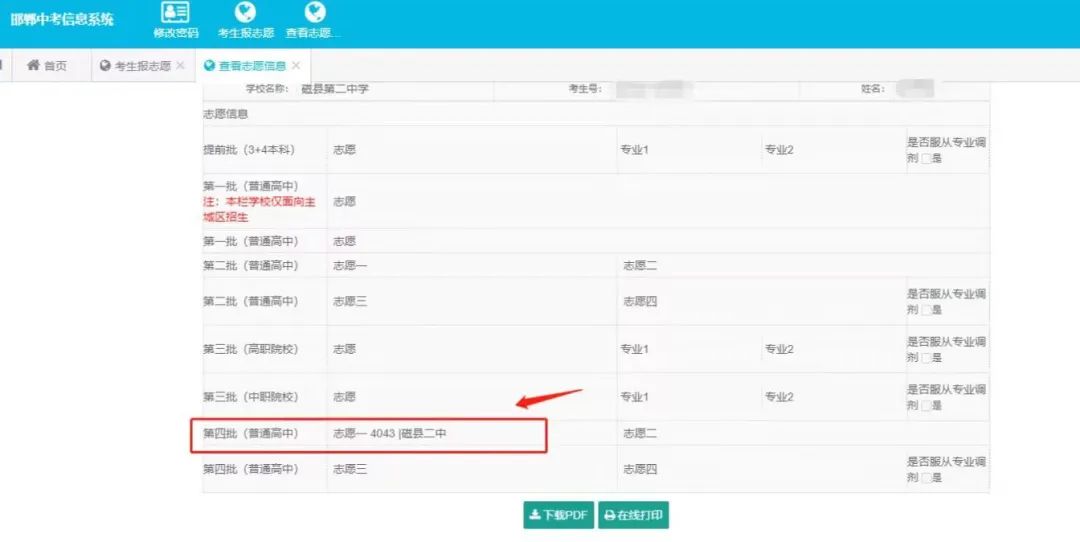Image resolution: width=1080 pixels, height=542 pixels.
Task: Tick 服从专业调剂 in 第二批 志愿三 row
Action: point(926,310)
